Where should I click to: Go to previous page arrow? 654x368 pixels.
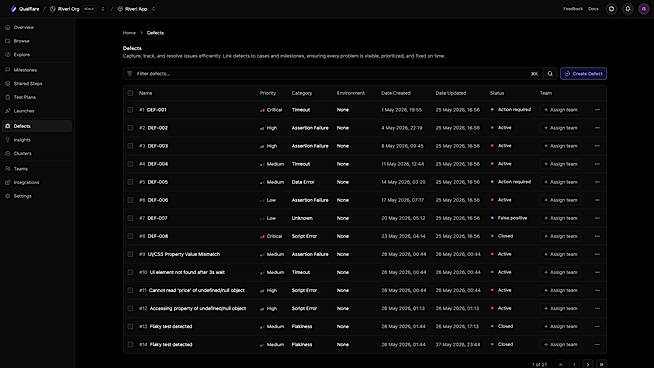[x=574, y=364]
